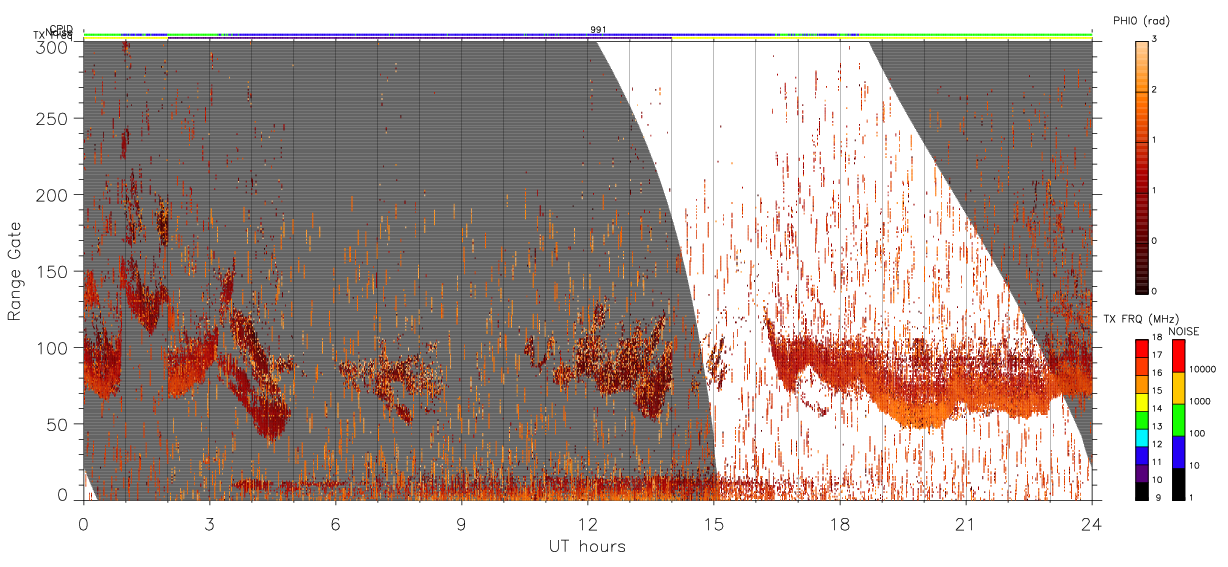Click the '250' Range Gate tick label
The width and height of the screenshot is (1228, 567).
click(52, 119)
